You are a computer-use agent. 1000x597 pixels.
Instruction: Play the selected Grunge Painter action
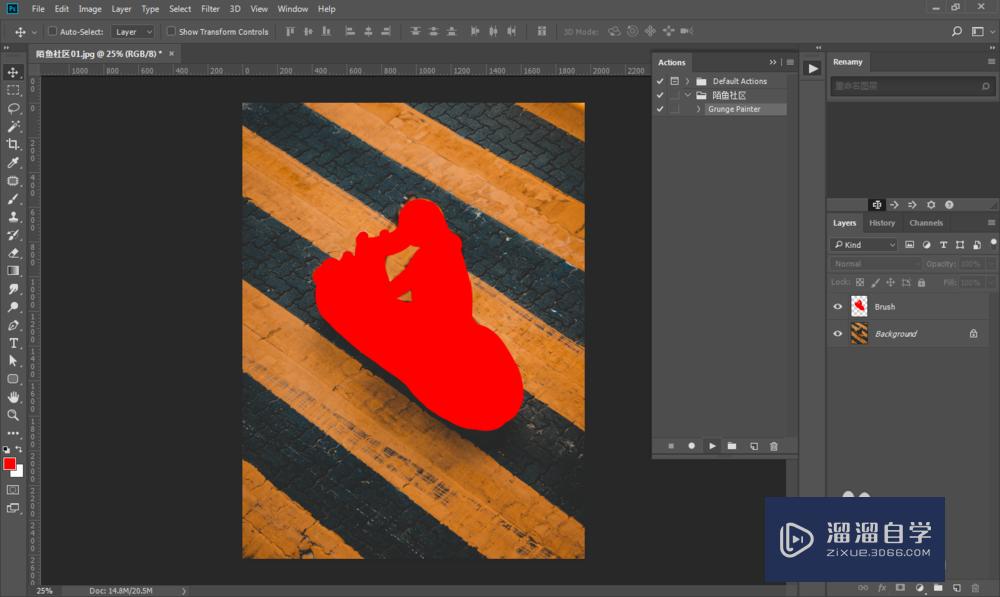coord(712,446)
